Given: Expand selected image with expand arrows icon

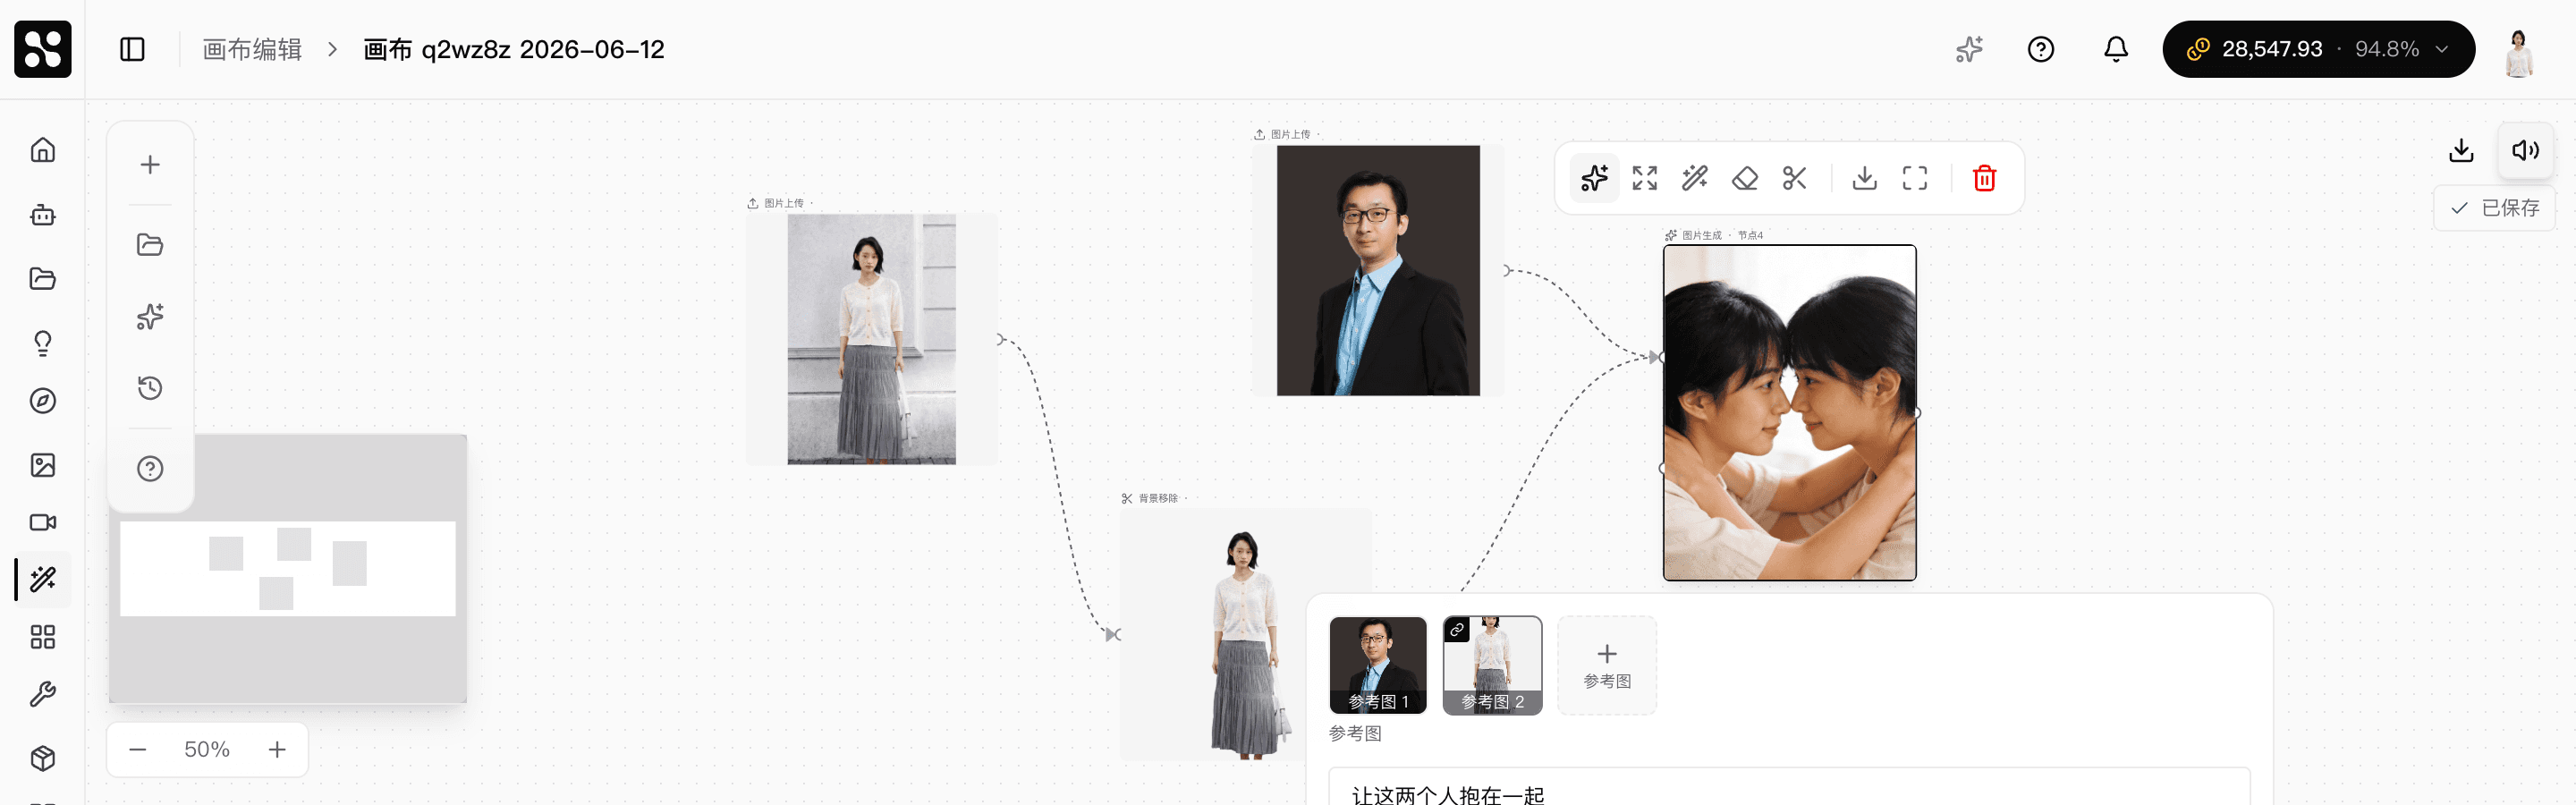Looking at the screenshot, I should [1645, 179].
